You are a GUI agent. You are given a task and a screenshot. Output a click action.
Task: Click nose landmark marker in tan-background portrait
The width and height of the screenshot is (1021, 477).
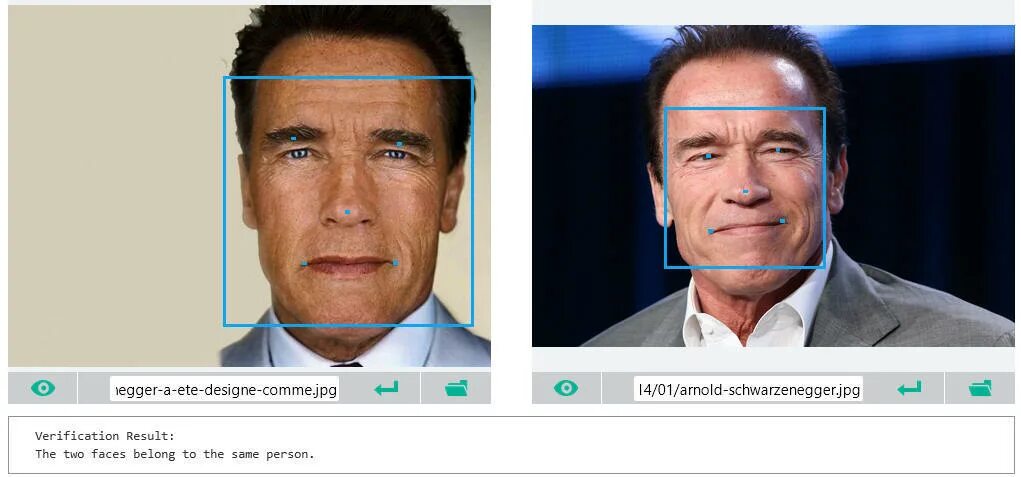(x=348, y=212)
